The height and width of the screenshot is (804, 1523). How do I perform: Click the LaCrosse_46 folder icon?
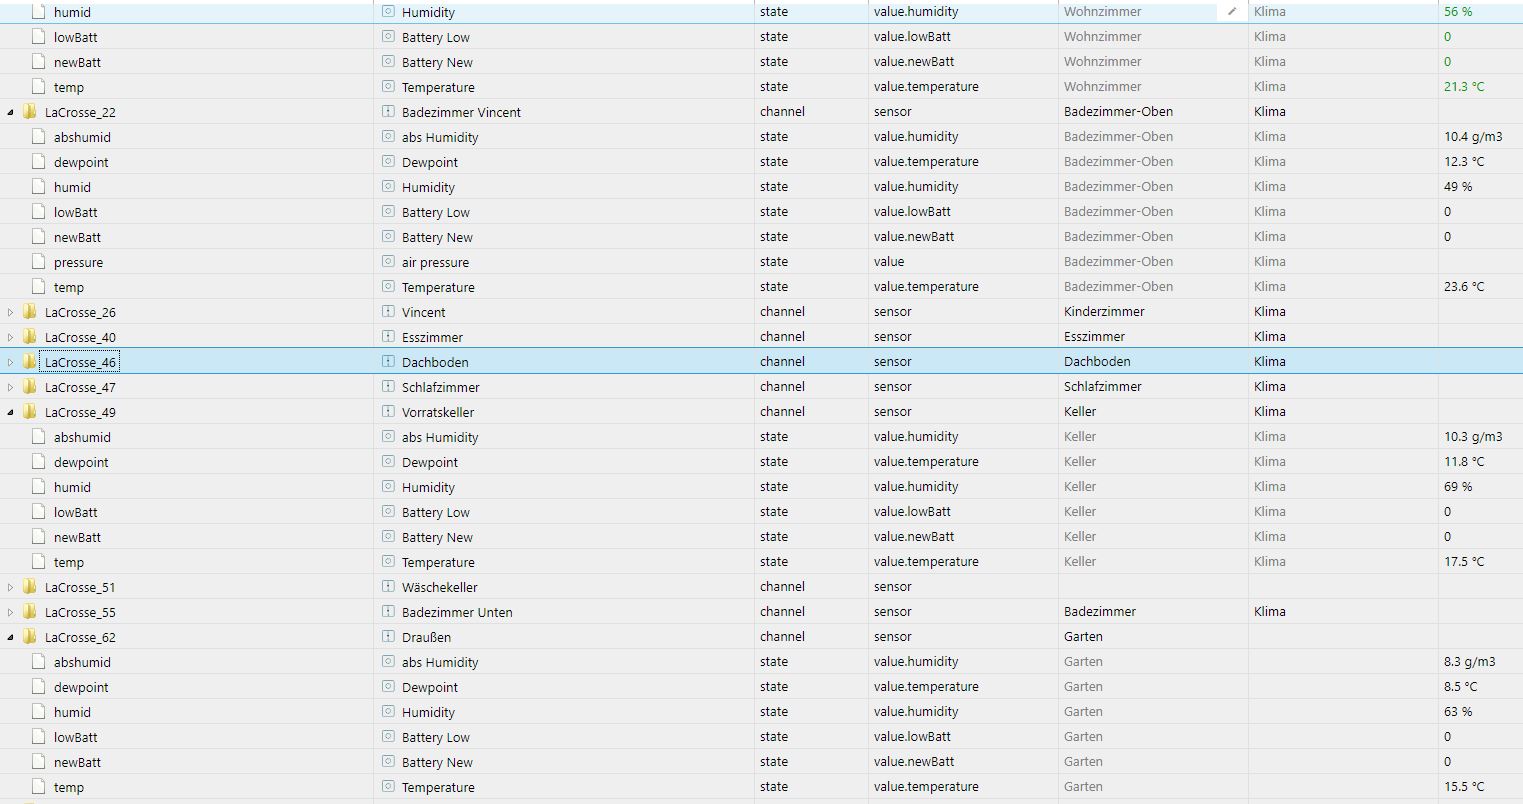29,361
